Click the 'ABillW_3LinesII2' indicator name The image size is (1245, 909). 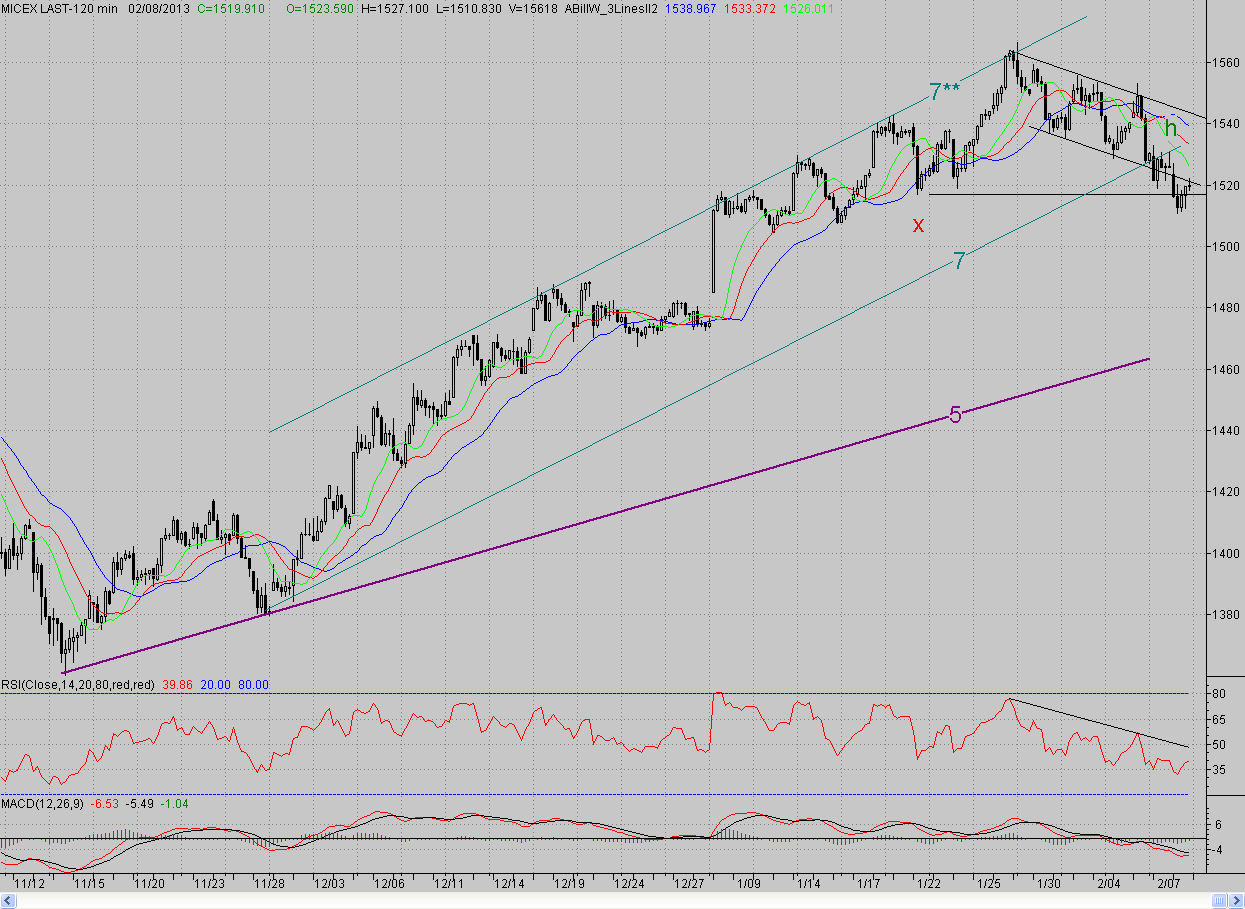(611, 9)
